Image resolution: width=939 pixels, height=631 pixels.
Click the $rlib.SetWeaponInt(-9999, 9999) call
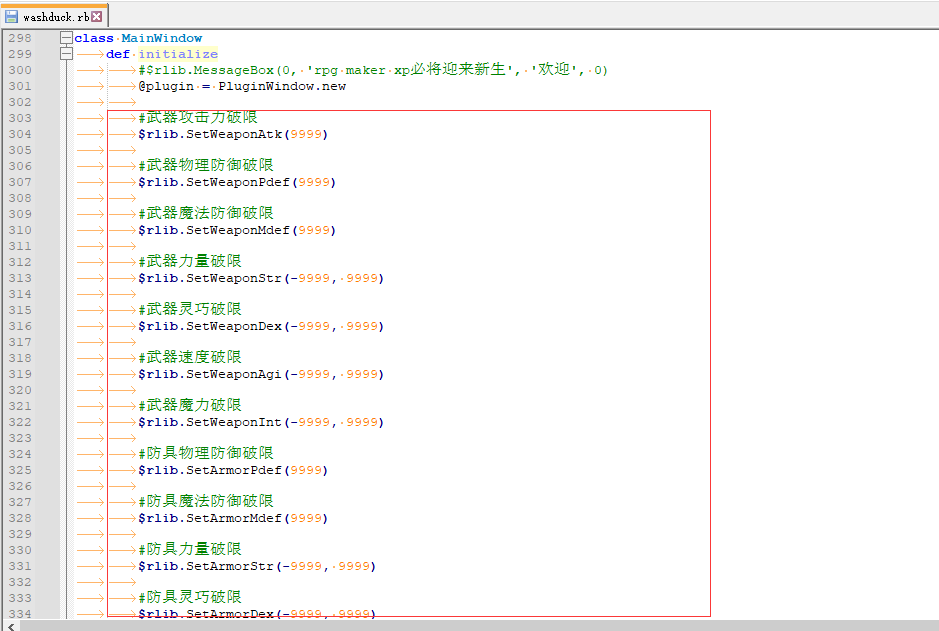261,422
